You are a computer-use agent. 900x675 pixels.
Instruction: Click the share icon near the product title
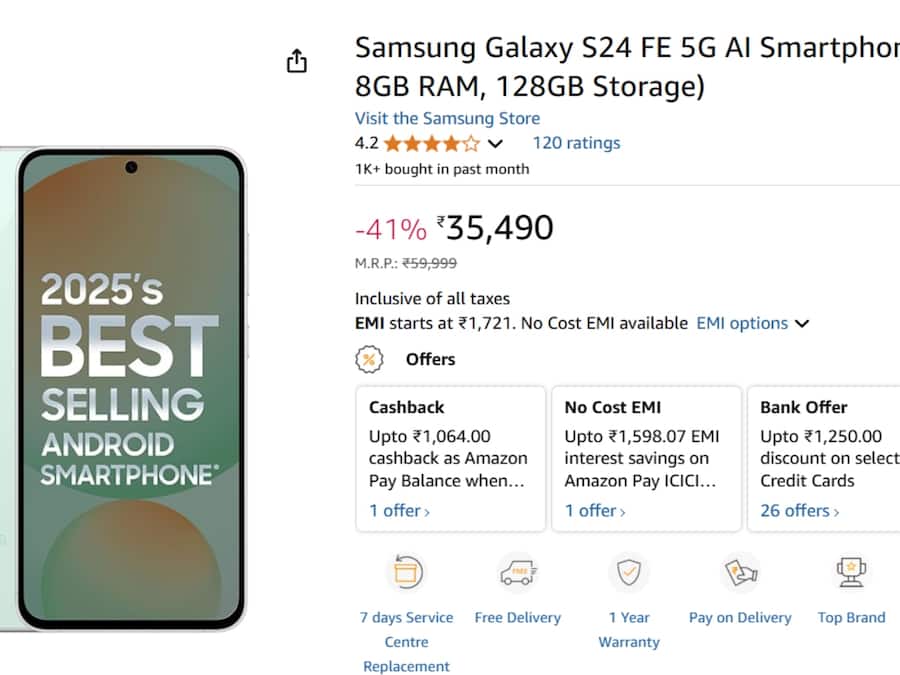[296, 61]
